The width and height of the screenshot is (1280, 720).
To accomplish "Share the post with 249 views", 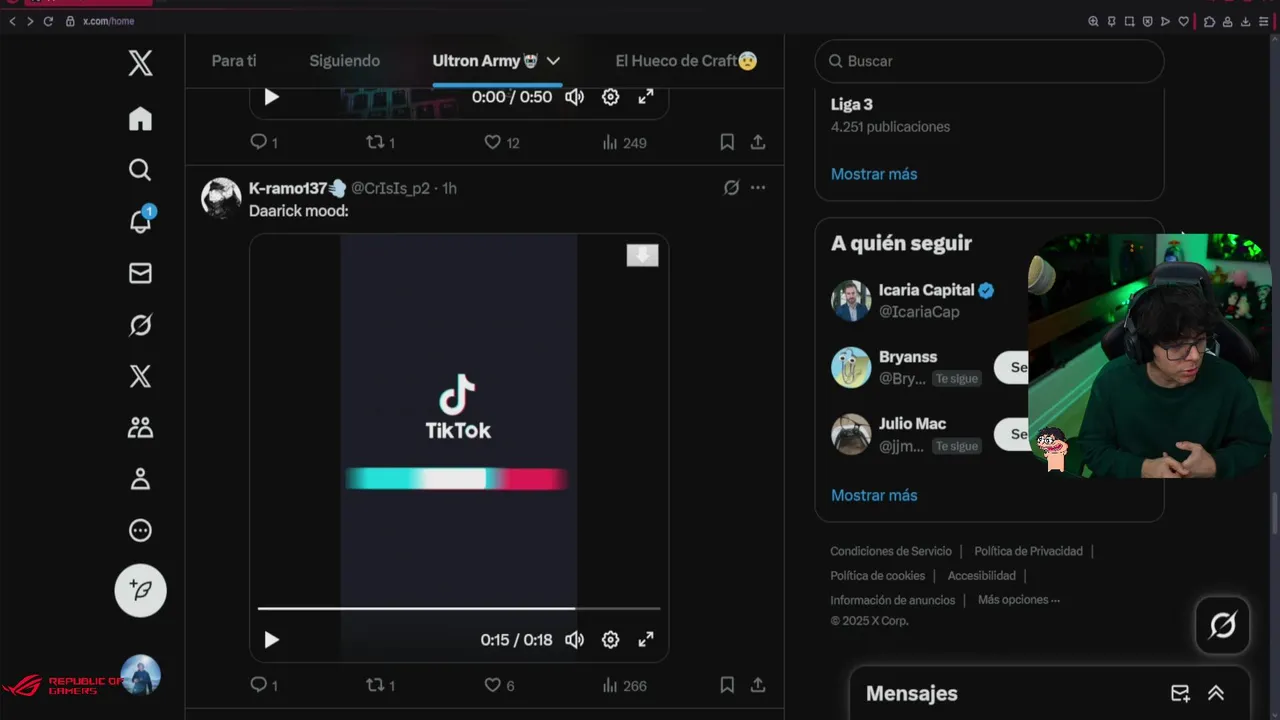I will 758,142.
